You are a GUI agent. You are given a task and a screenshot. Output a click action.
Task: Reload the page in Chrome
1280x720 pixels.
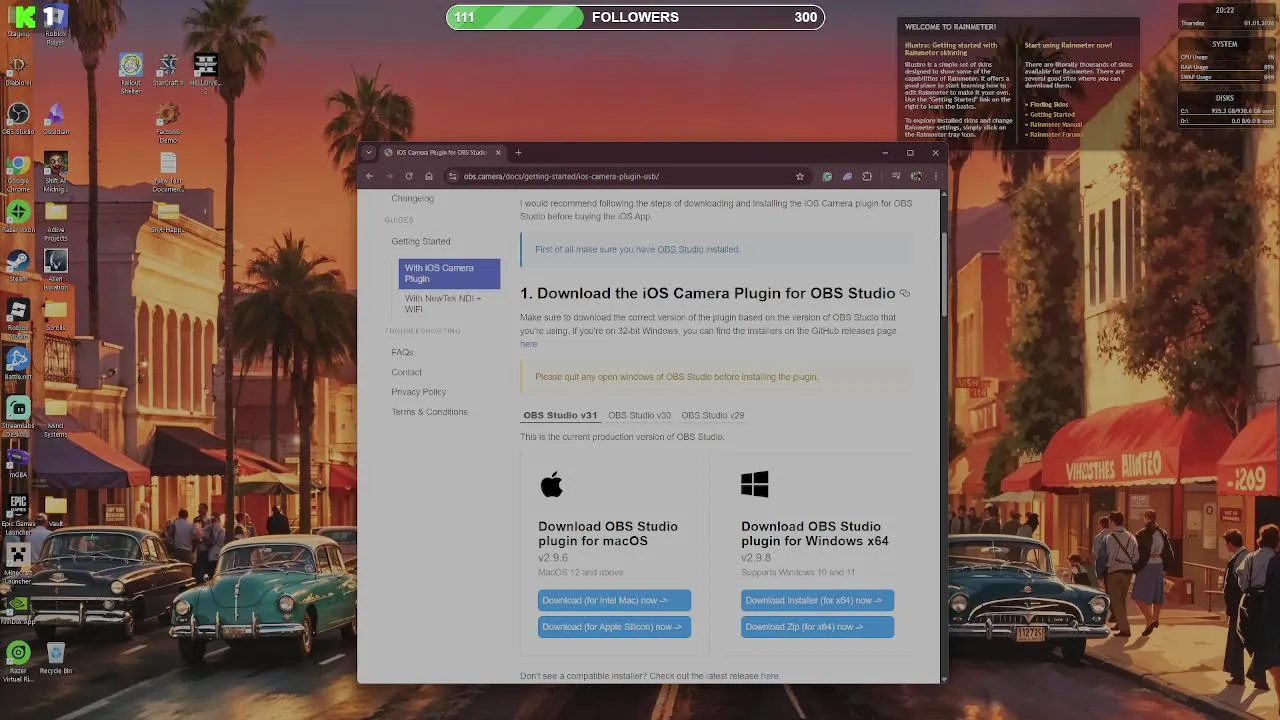click(409, 176)
